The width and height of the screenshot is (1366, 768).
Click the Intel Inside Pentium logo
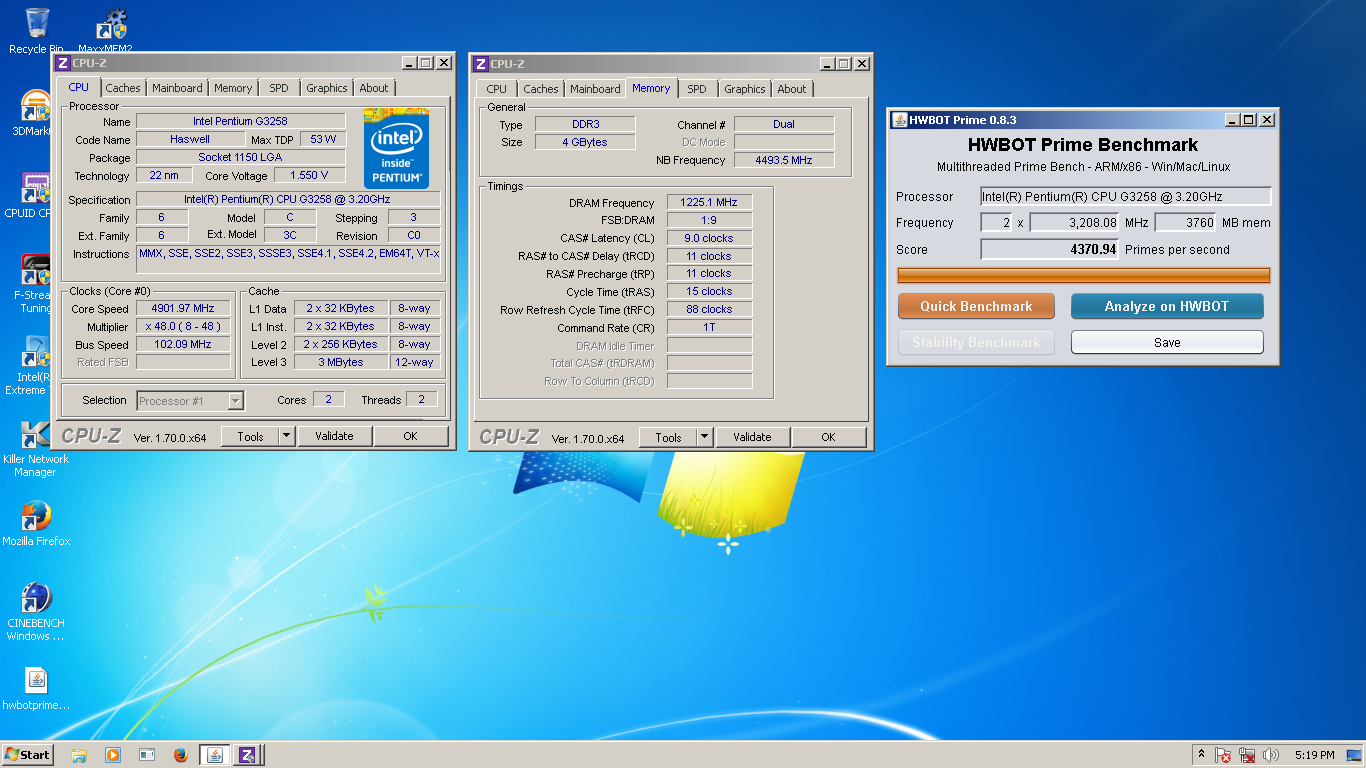[x=397, y=148]
